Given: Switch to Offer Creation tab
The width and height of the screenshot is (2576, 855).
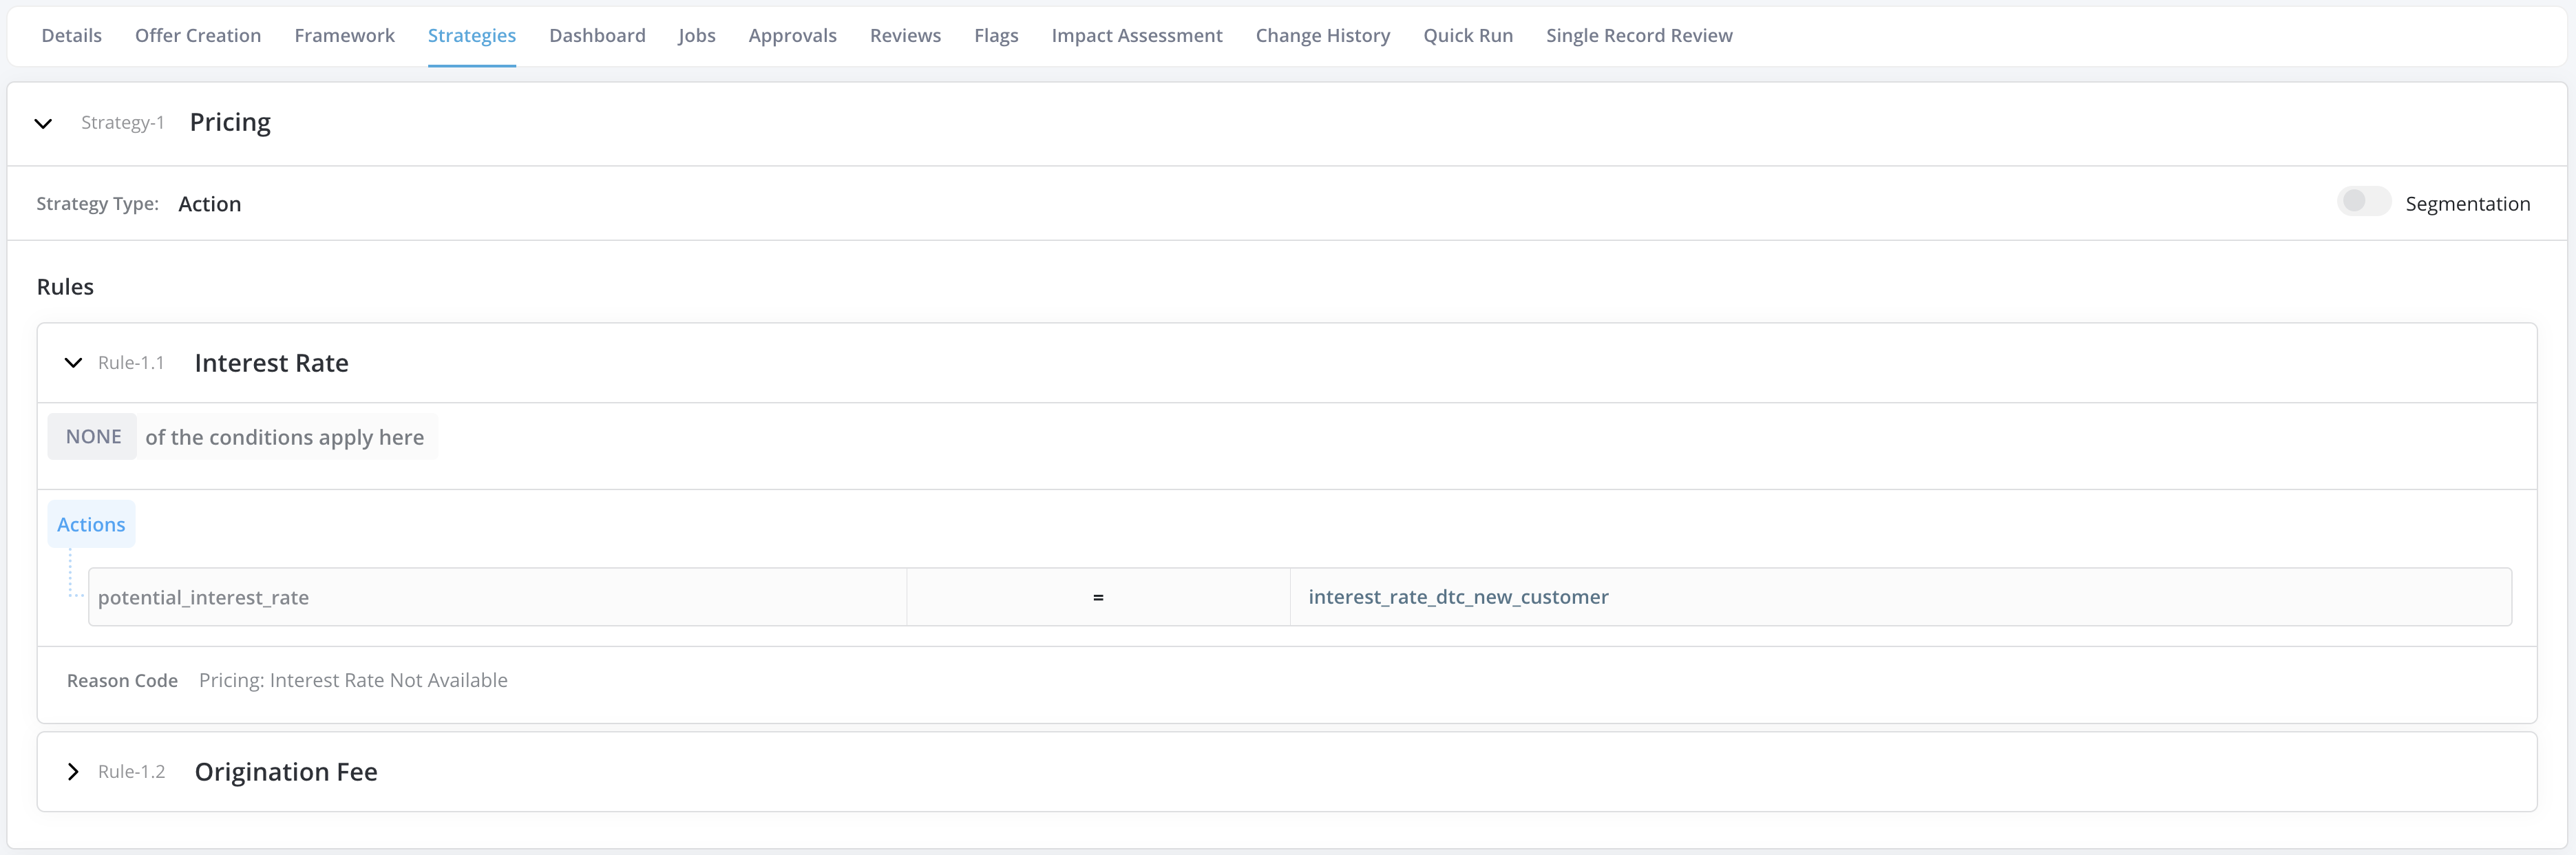Looking at the screenshot, I should point(198,36).
